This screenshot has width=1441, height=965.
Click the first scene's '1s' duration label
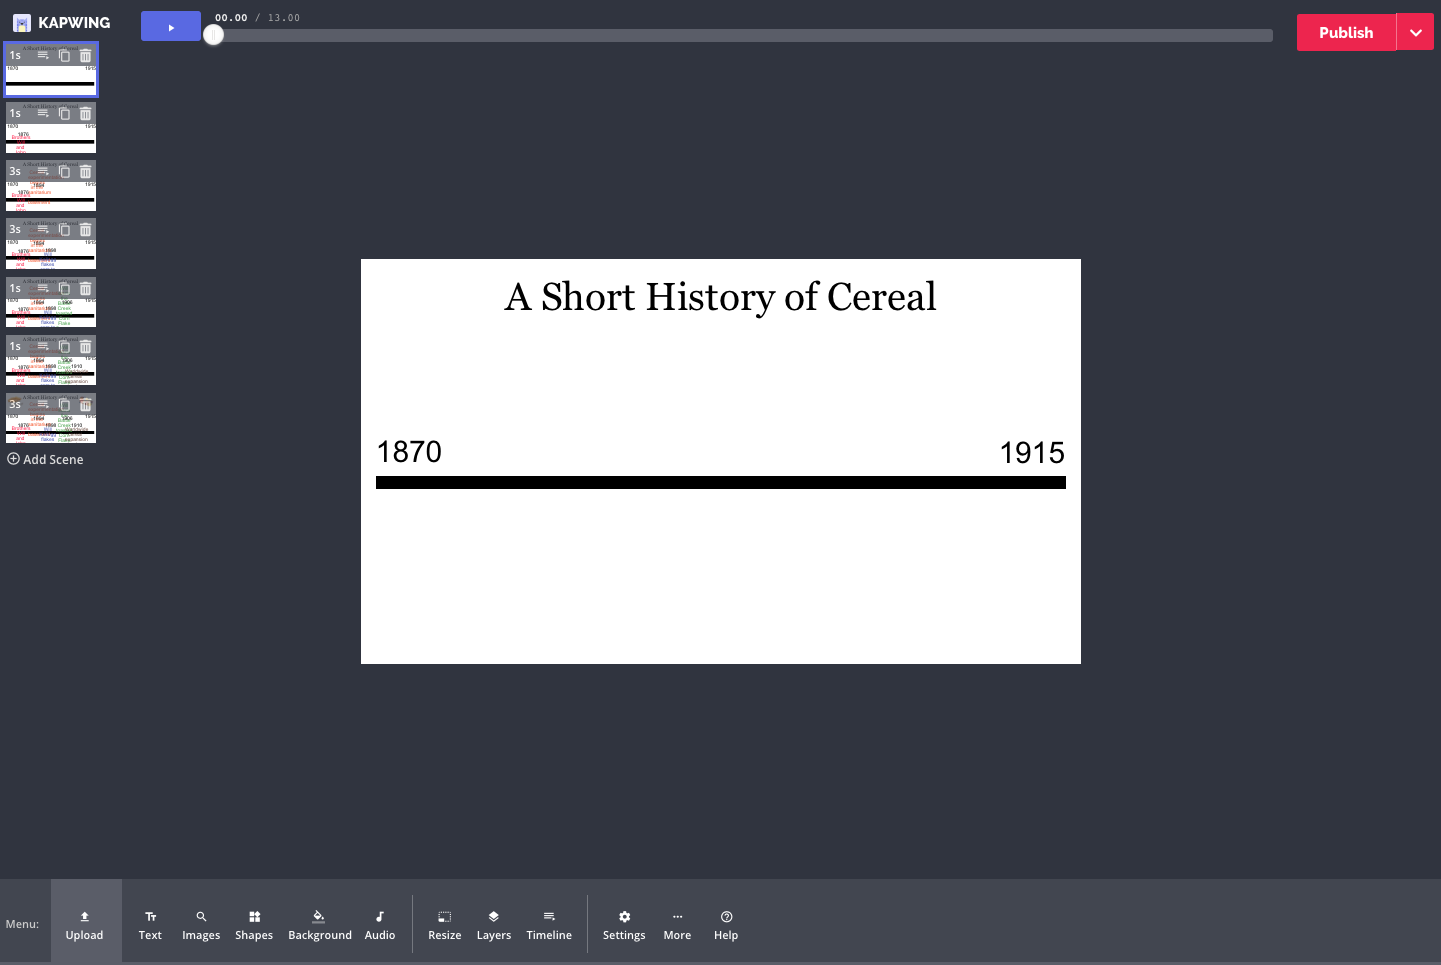click(15, 56)
